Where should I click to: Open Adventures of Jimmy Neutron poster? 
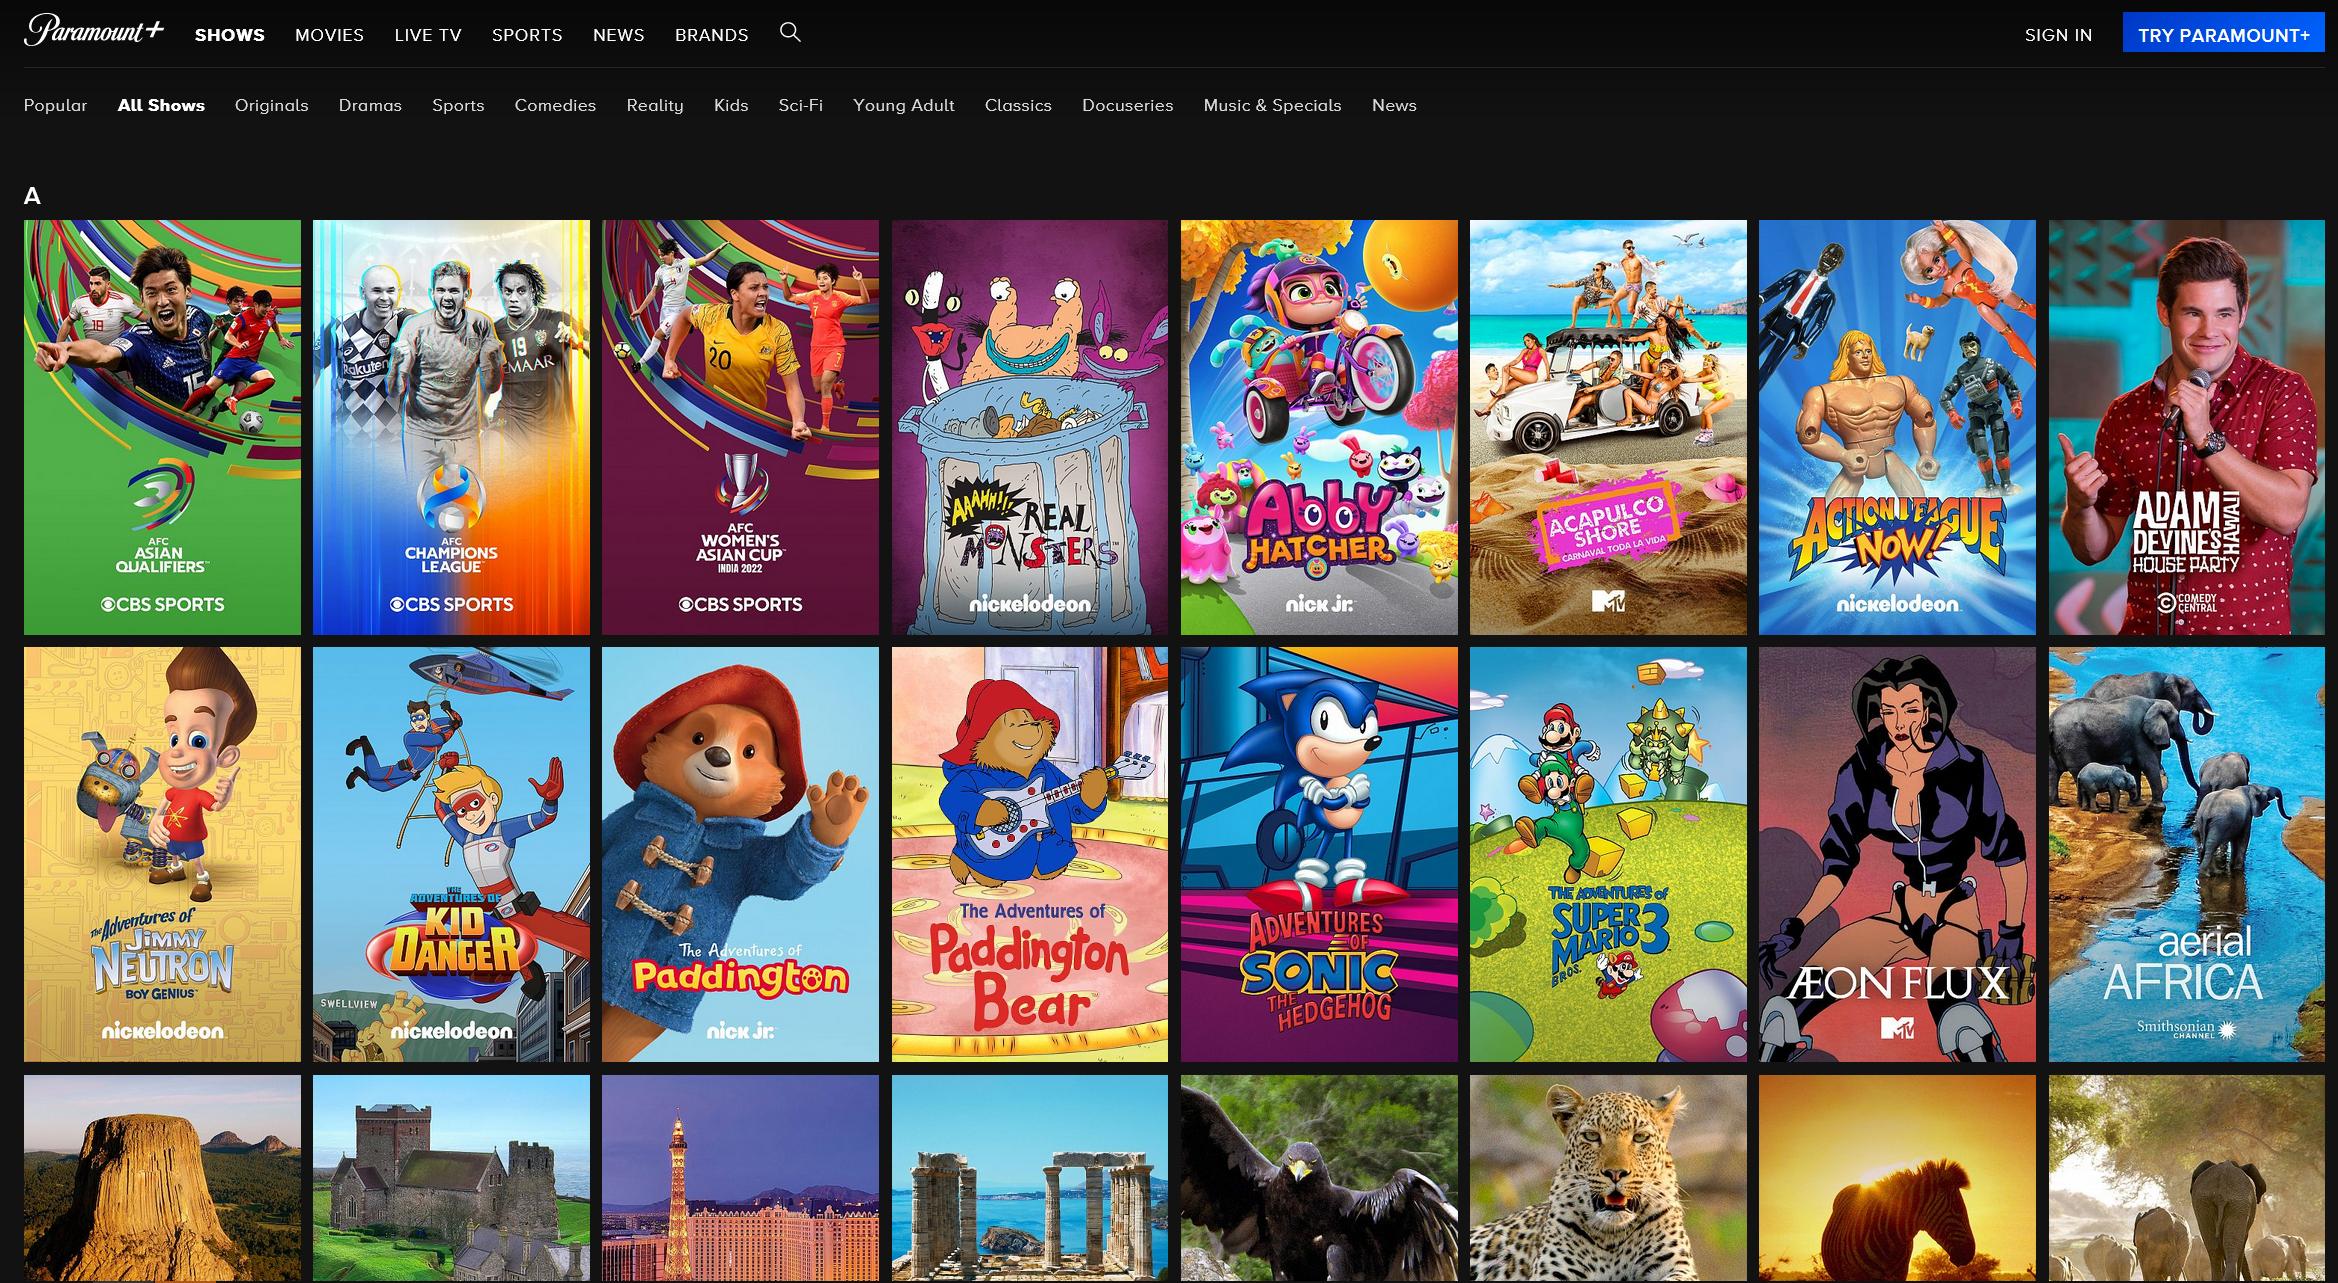[162, 853]
